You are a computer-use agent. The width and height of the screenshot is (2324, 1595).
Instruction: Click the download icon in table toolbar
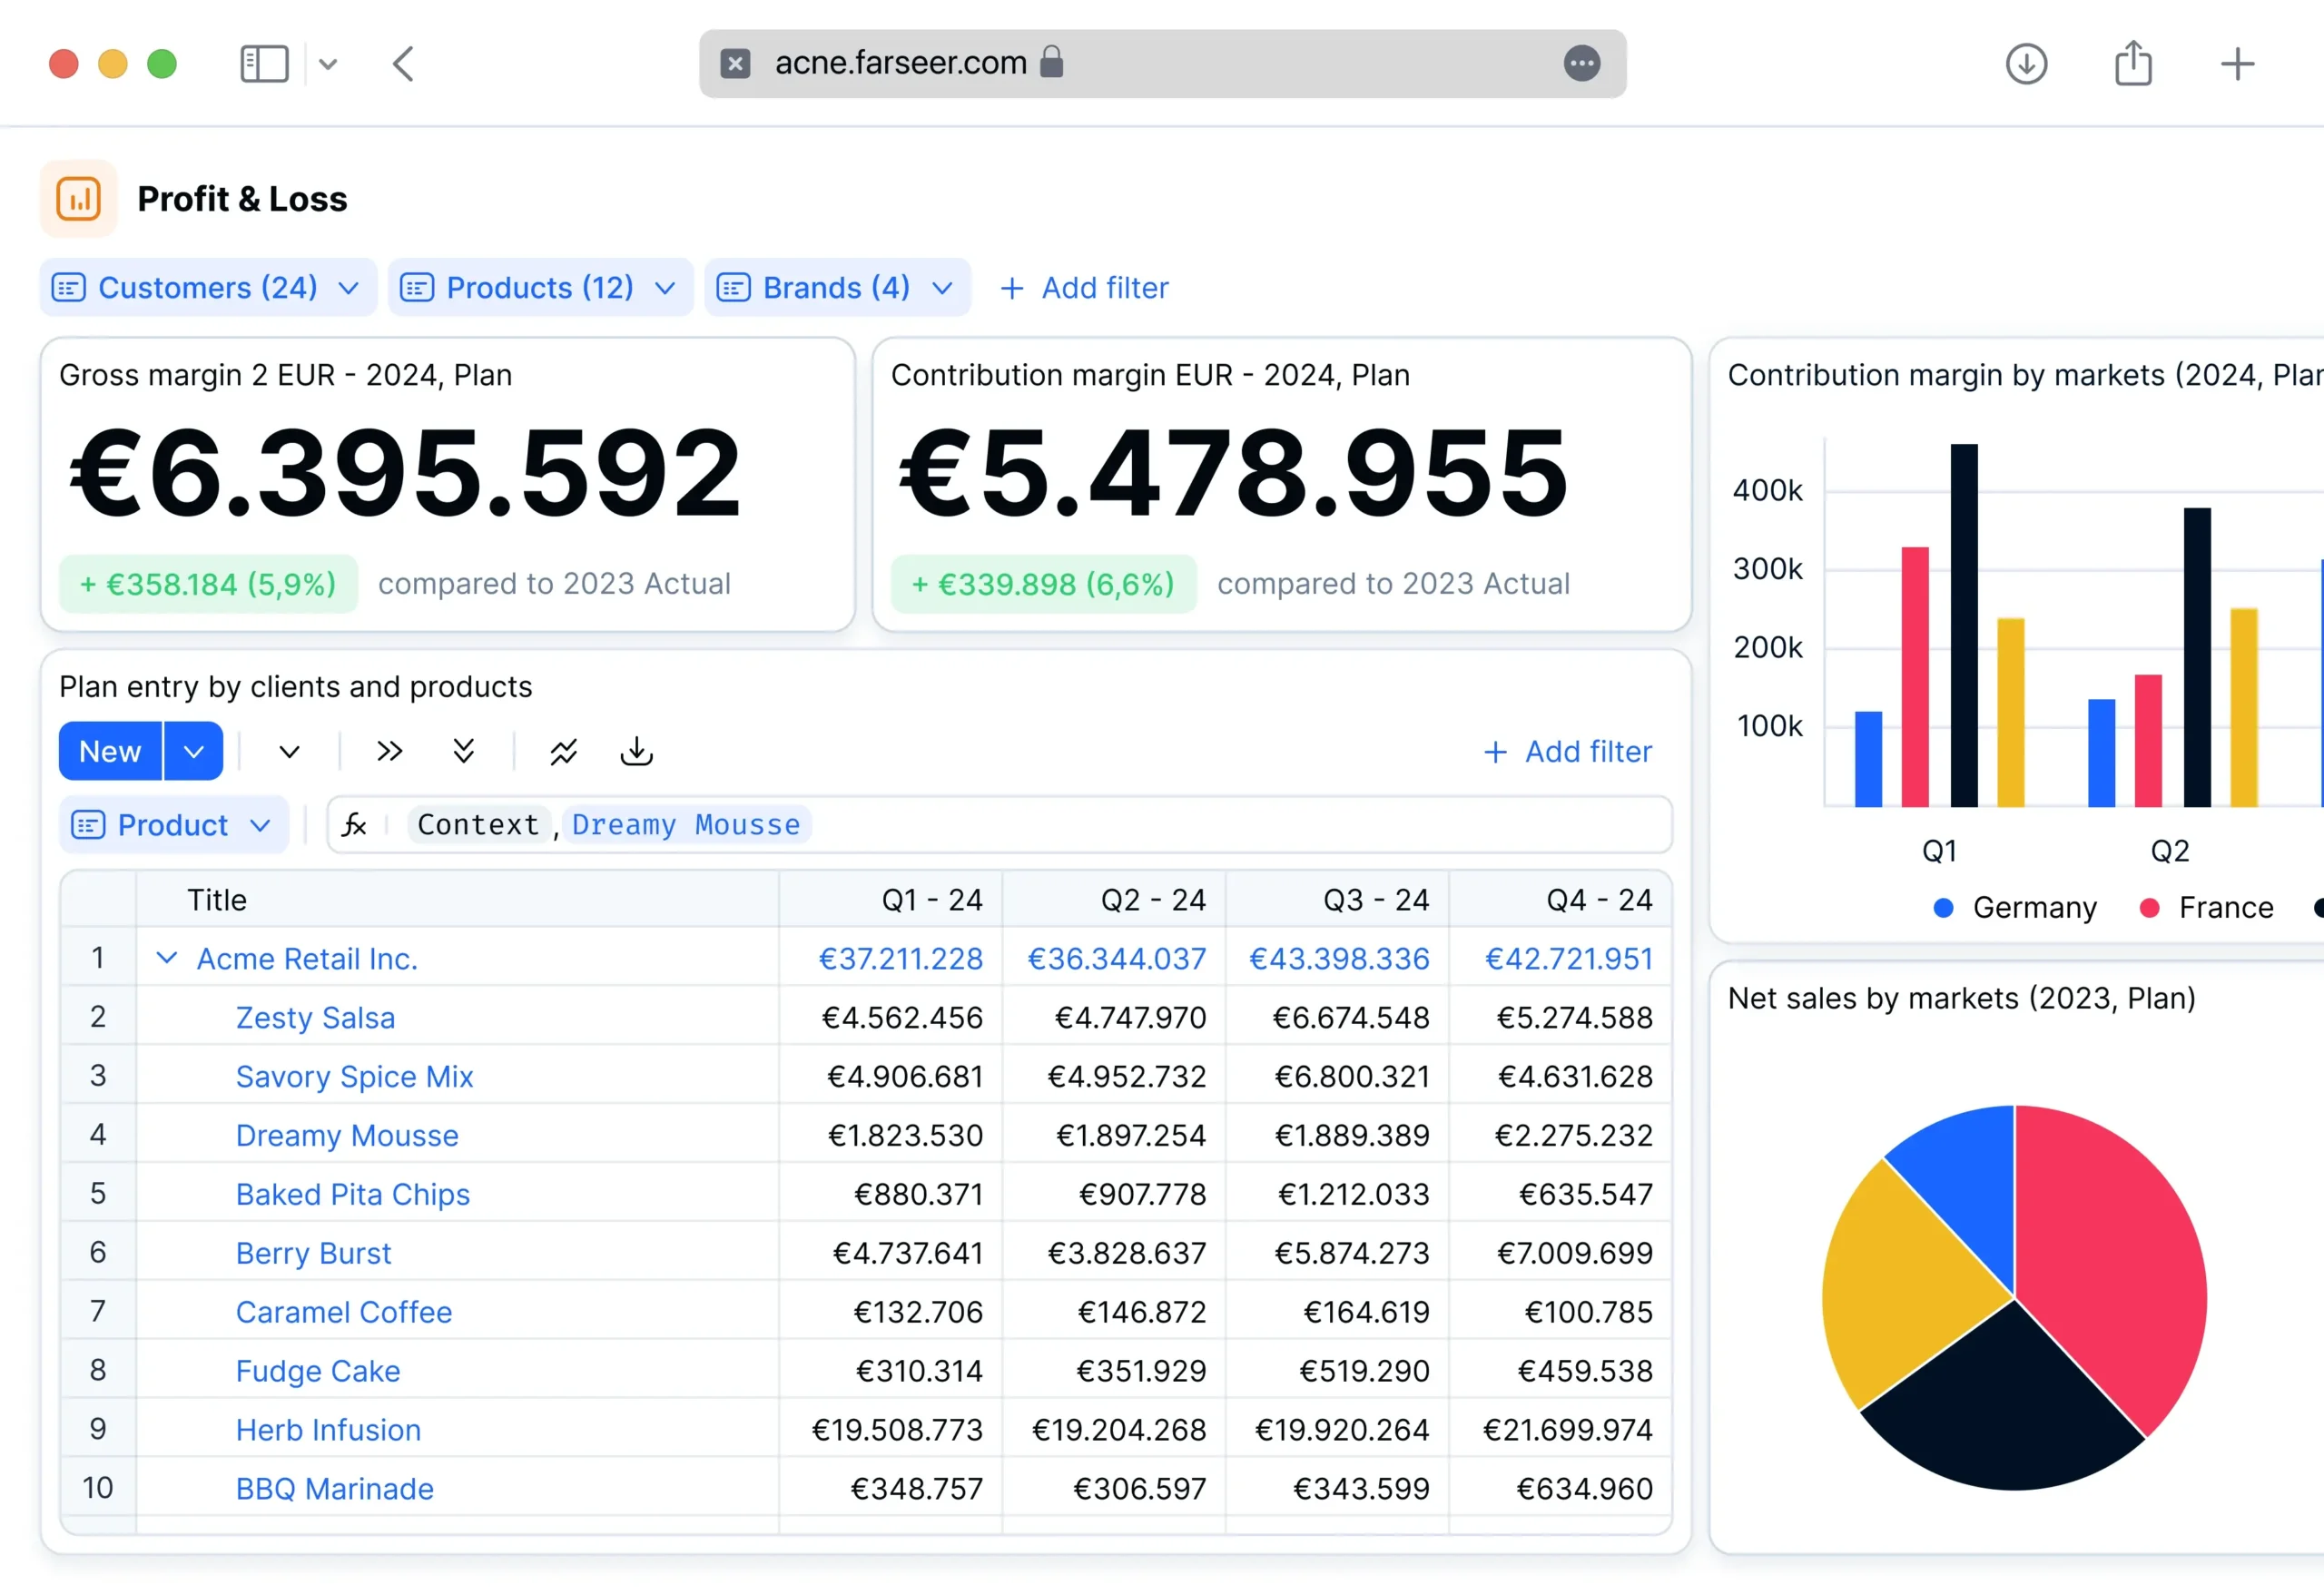pyautogui.click(x=636, y=751)
